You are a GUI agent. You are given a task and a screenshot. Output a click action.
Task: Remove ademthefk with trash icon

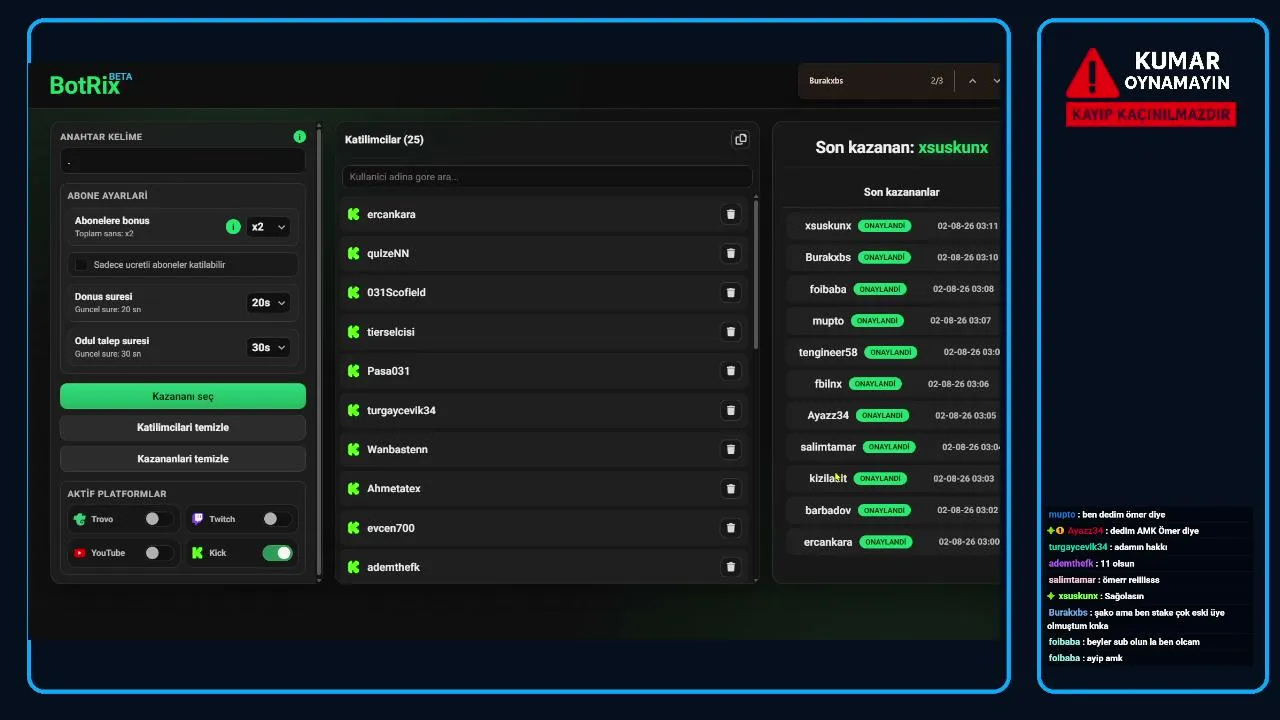coord(730,567)
